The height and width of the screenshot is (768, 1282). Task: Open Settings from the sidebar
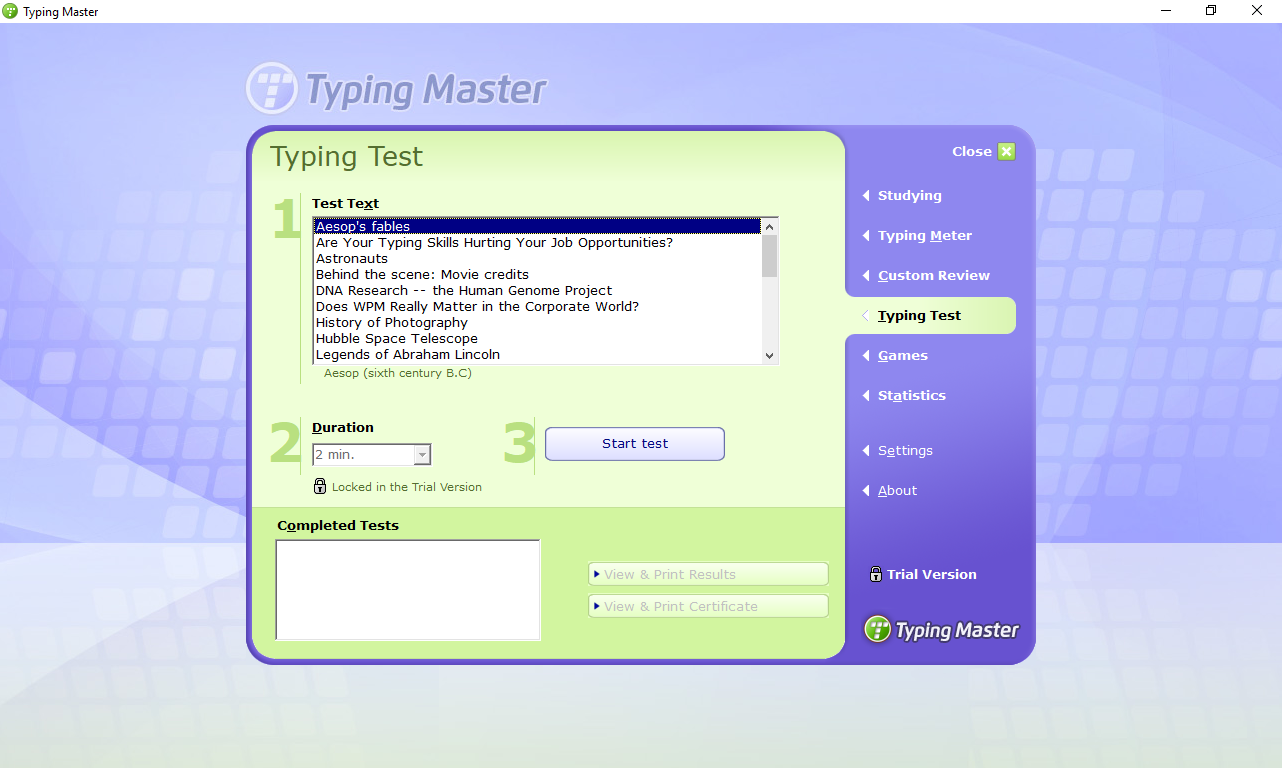coord(904,450)
